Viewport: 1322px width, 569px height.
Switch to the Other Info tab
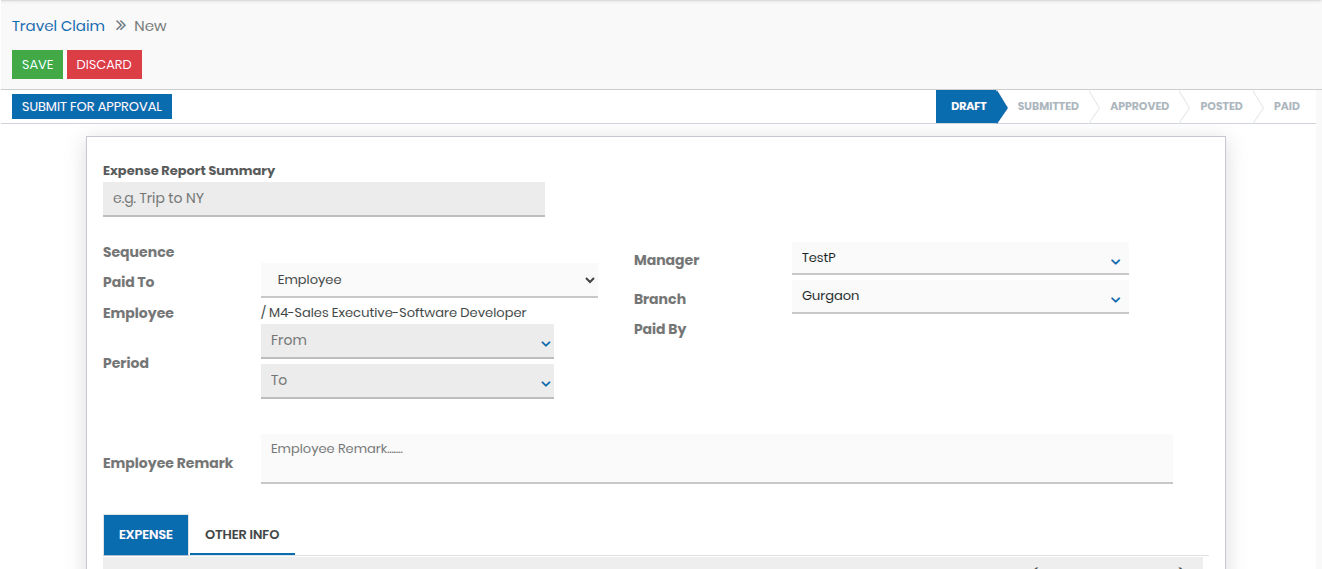242,535
